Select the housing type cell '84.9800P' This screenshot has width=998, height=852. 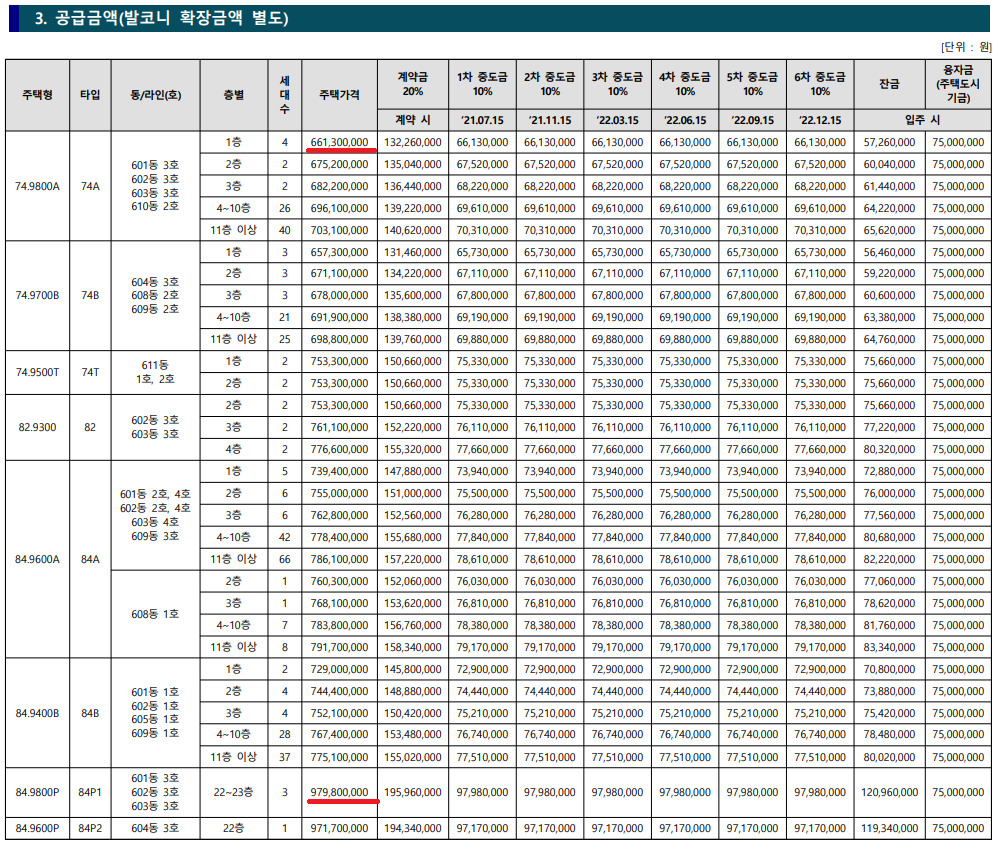point(38,792)
